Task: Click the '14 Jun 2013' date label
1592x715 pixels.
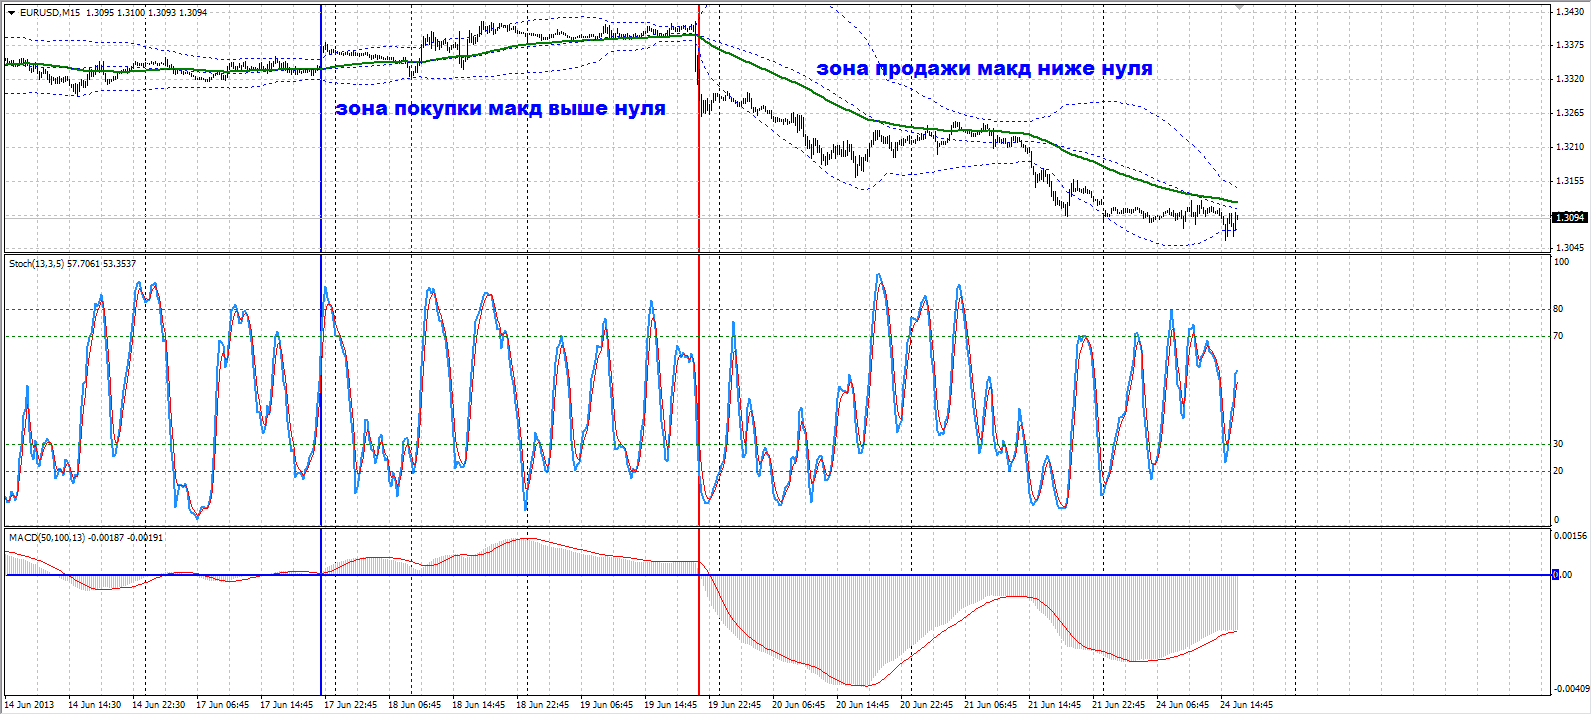Action: 30,705
